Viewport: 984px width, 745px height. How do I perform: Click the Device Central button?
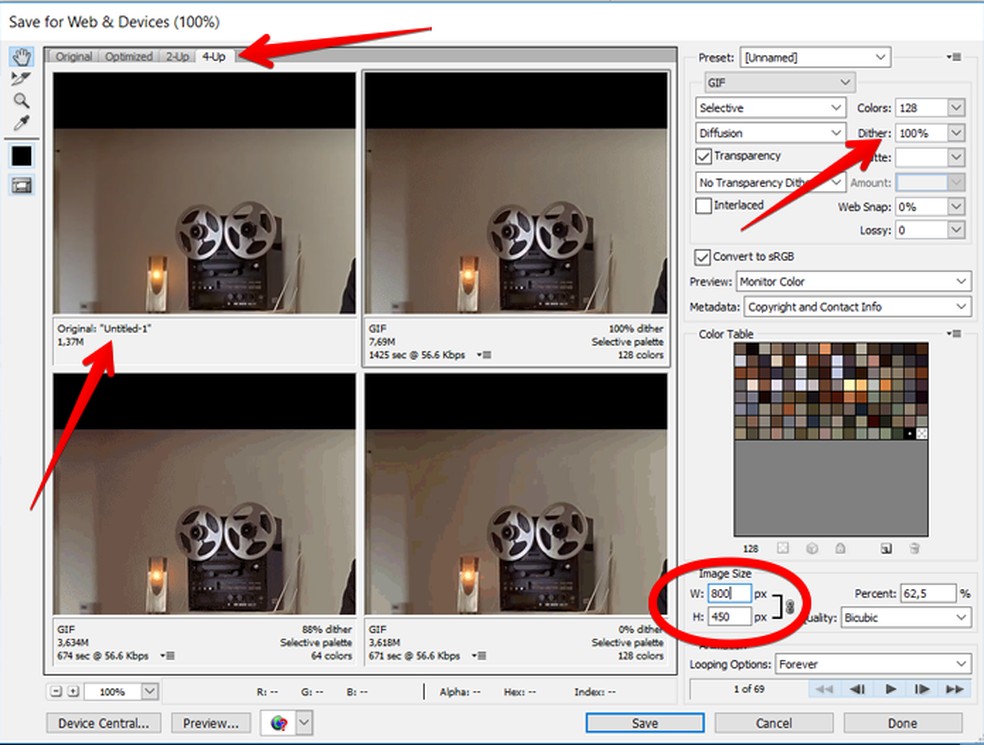click(x=104, y=723)
